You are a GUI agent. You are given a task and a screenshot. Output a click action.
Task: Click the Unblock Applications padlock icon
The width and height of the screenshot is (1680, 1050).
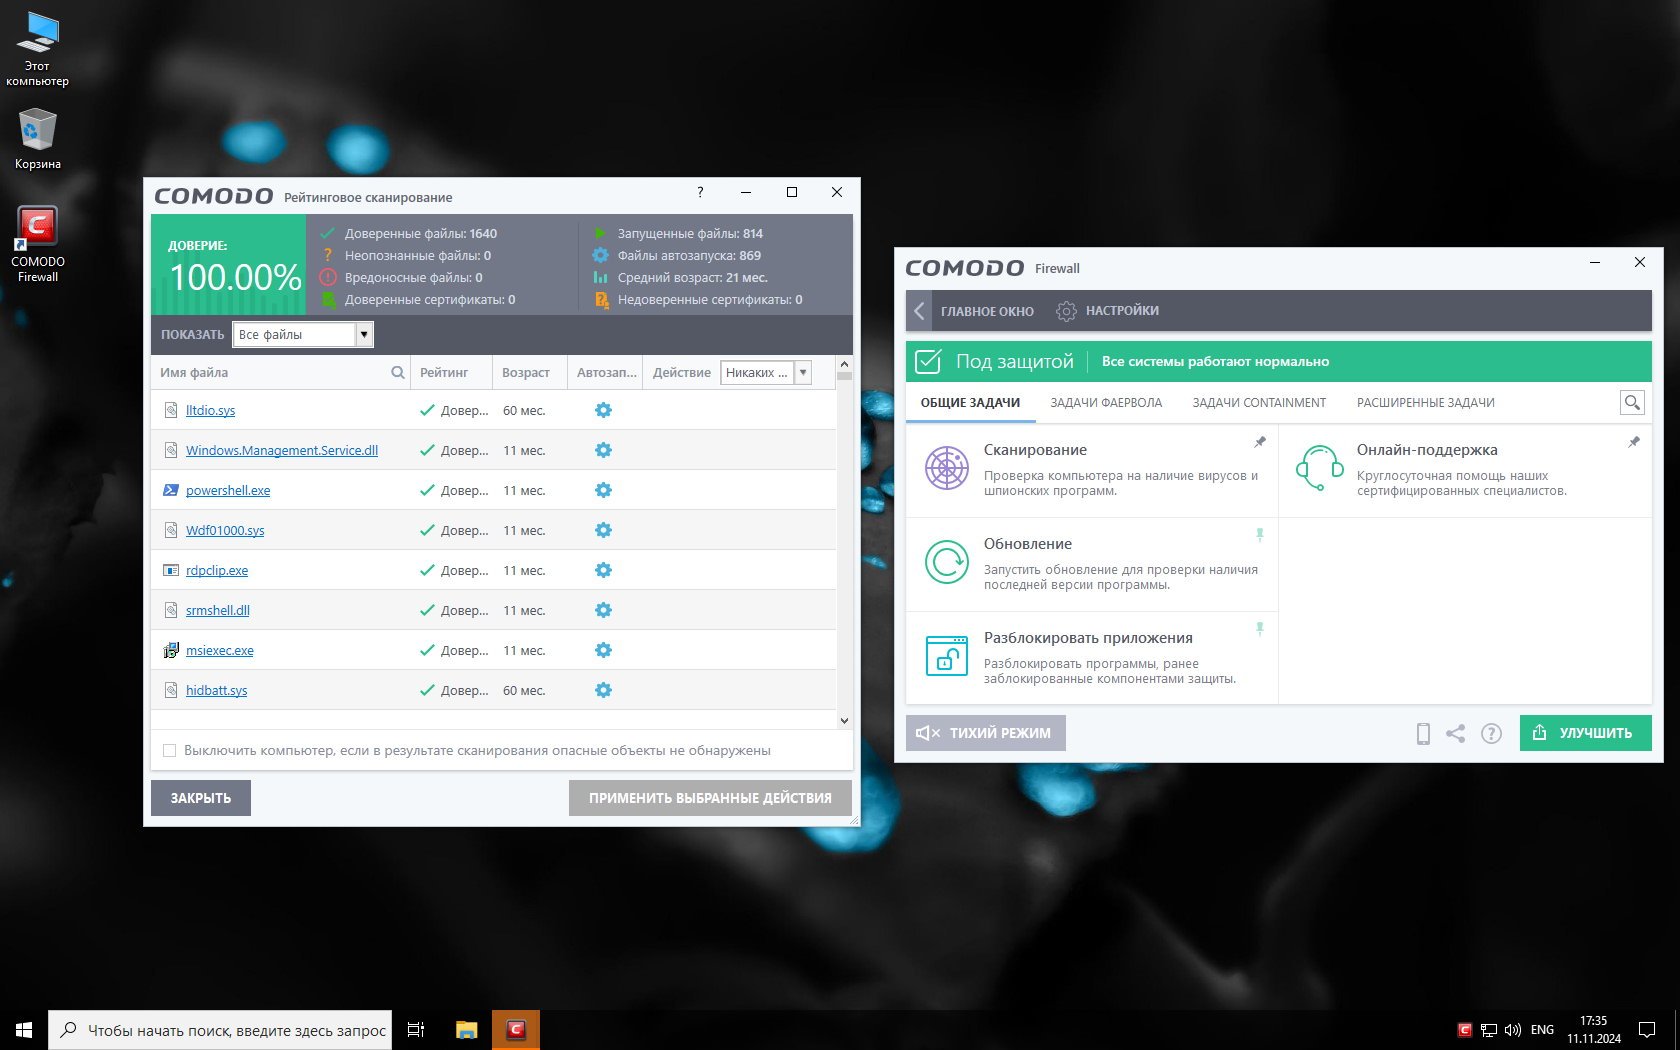point(946,656)
